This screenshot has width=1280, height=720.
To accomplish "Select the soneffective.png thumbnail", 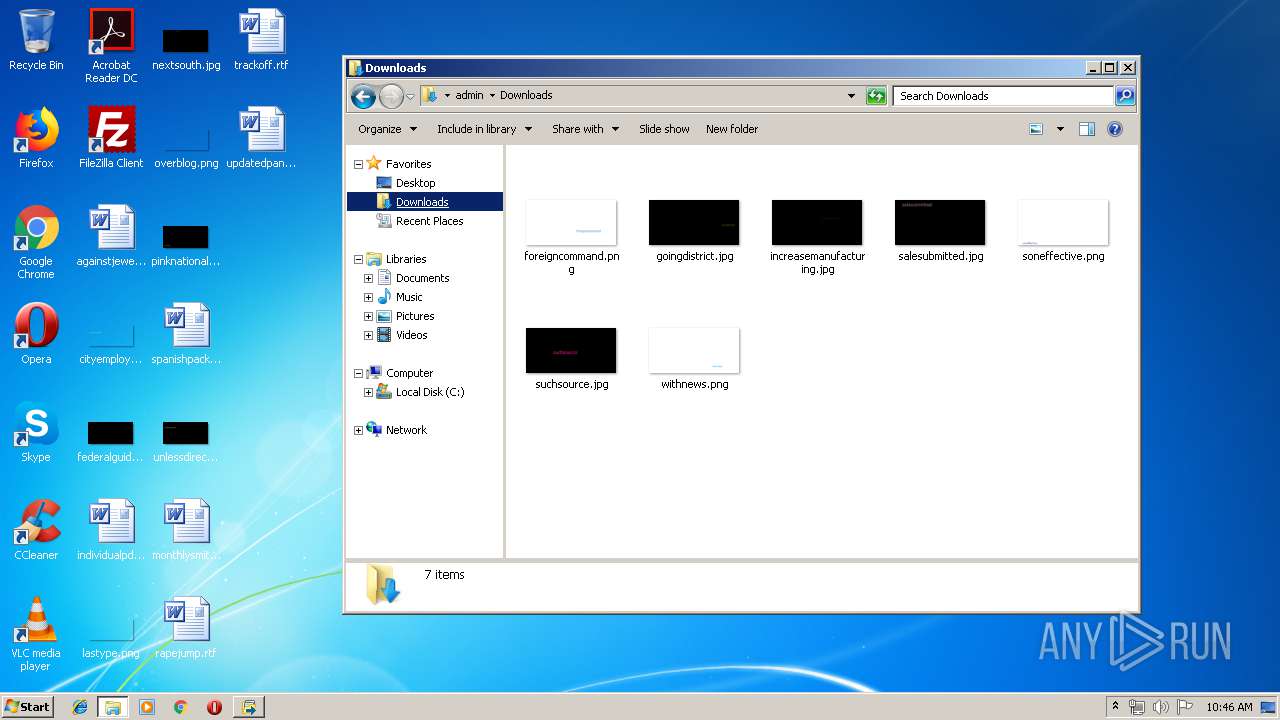I will (x=1063, y=222).
